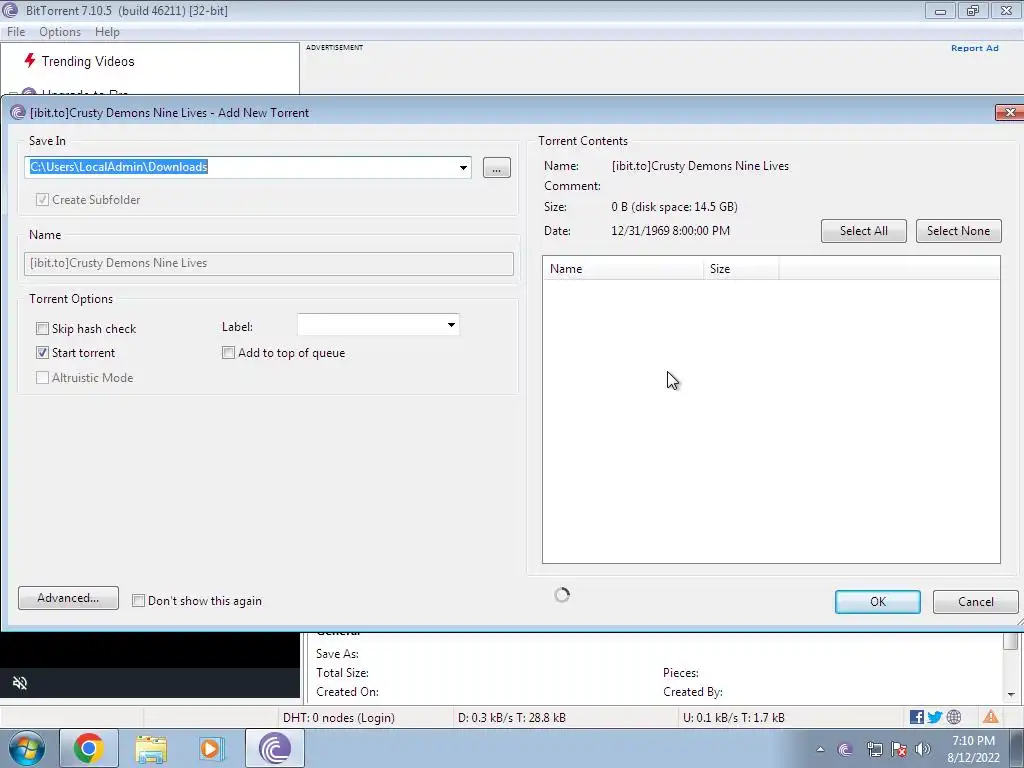Sort by the Size column header

[x=741, y=269]
